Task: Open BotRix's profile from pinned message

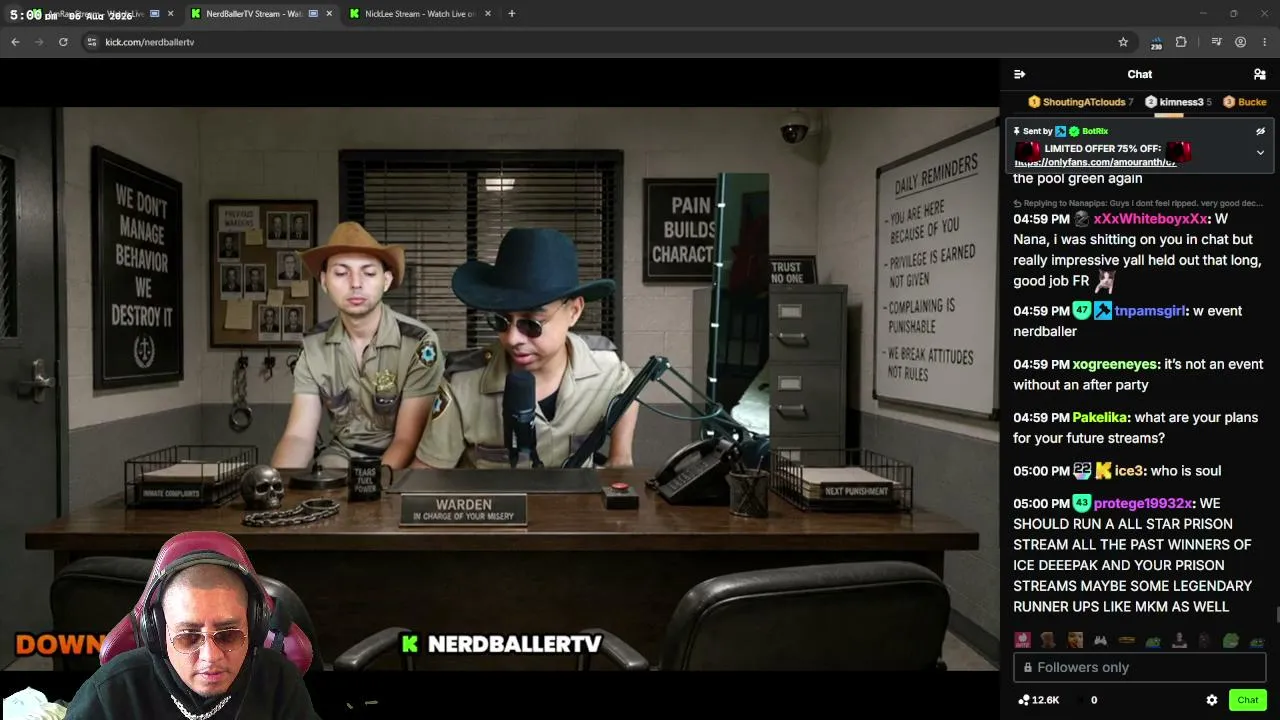Action: point(1095,131)
